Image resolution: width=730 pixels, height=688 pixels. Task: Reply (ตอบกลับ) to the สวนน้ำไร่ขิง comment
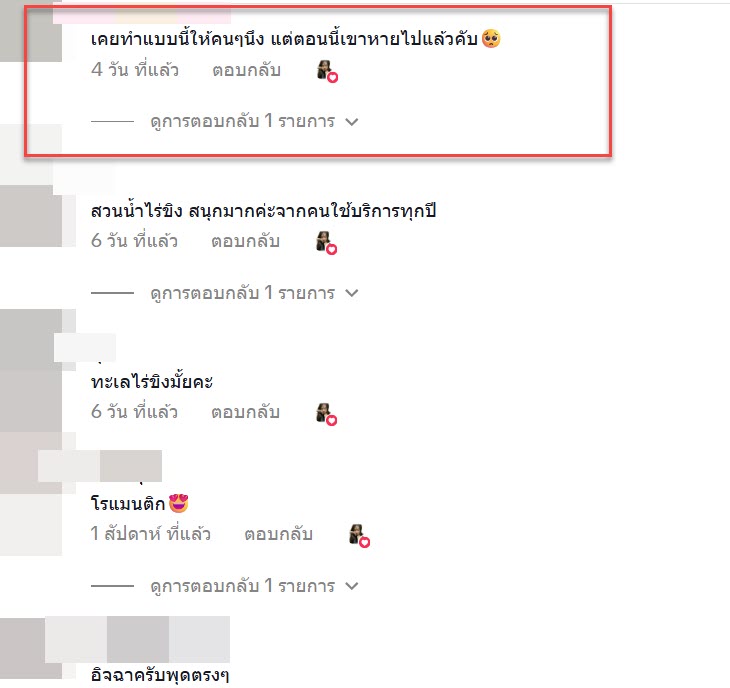pos(245,242)
